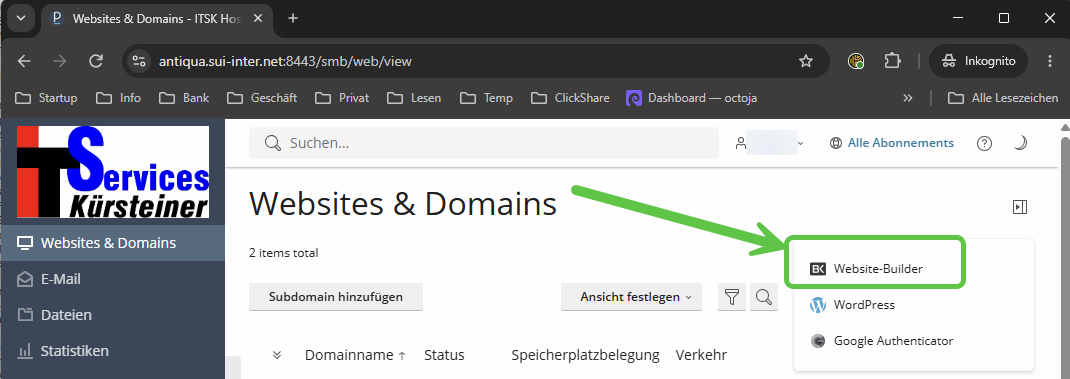Click the Website-Builder BK icon
Screen dimensions: 1070x379
tap(818, 269)
